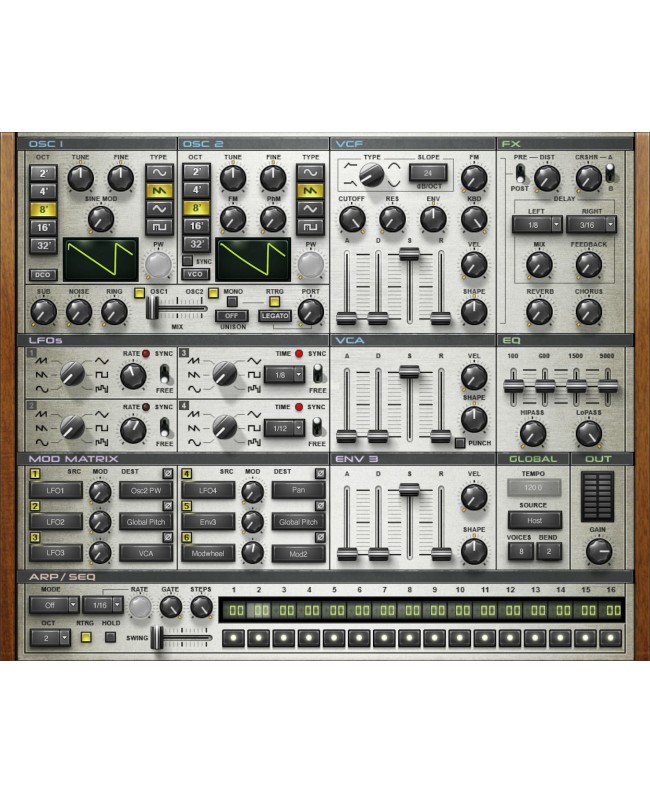Screen dimensions: 650x794
Task: Click the FX REVERB knob
Action: click(539, 311)
